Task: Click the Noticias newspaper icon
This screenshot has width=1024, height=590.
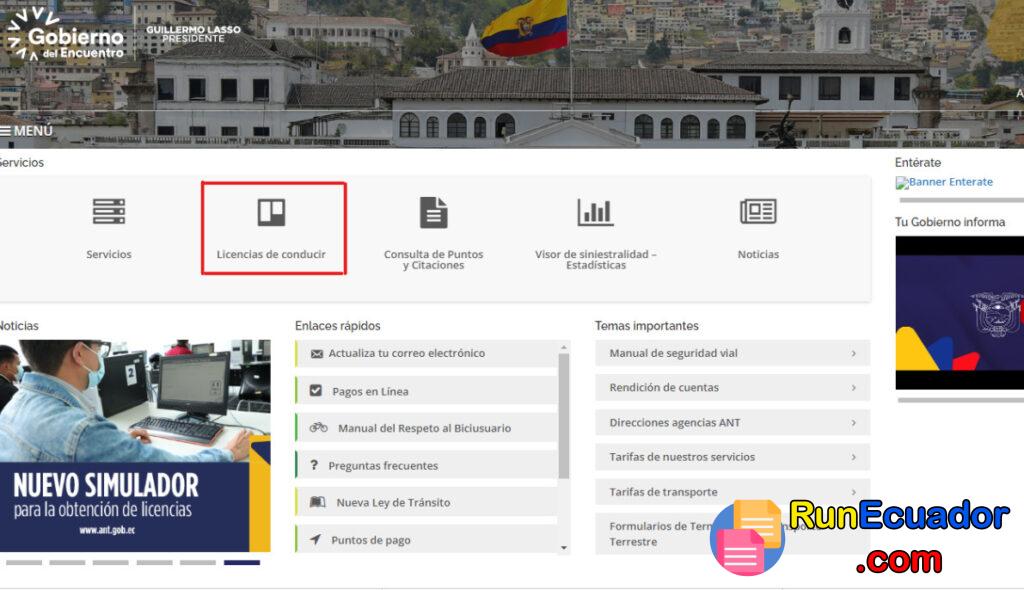Action: coord(758,211)
